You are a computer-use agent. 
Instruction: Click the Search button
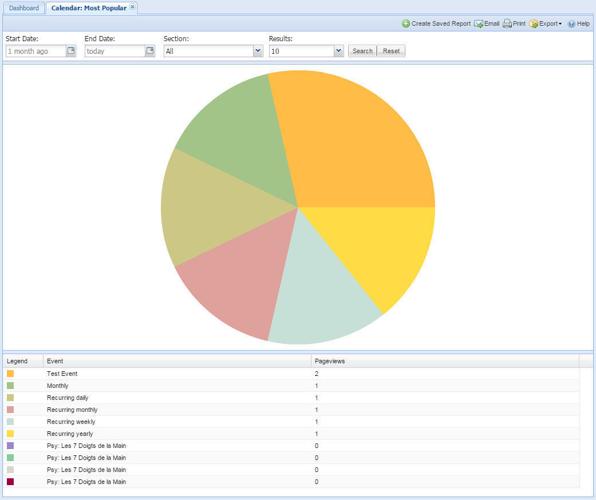pyautogui.click(x=362, y=51)
